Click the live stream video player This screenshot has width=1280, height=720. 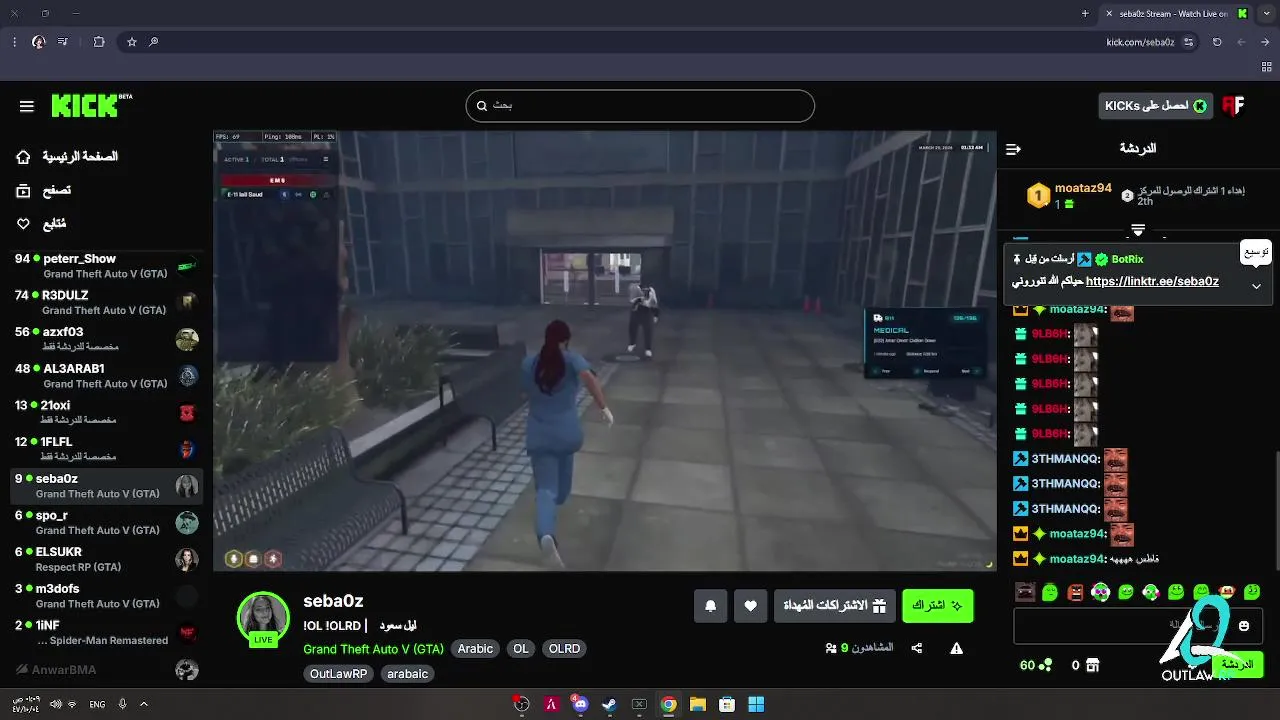coord(604,350)
